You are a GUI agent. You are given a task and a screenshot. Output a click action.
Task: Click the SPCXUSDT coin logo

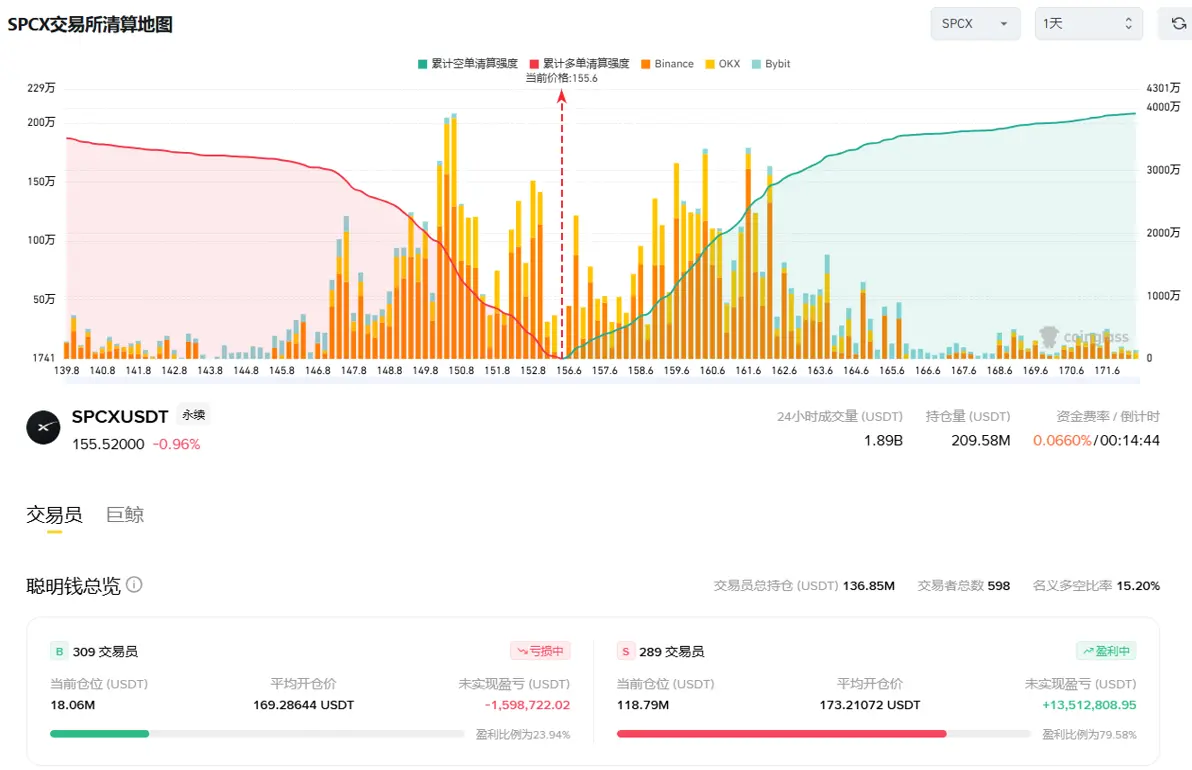click(43, 427)
